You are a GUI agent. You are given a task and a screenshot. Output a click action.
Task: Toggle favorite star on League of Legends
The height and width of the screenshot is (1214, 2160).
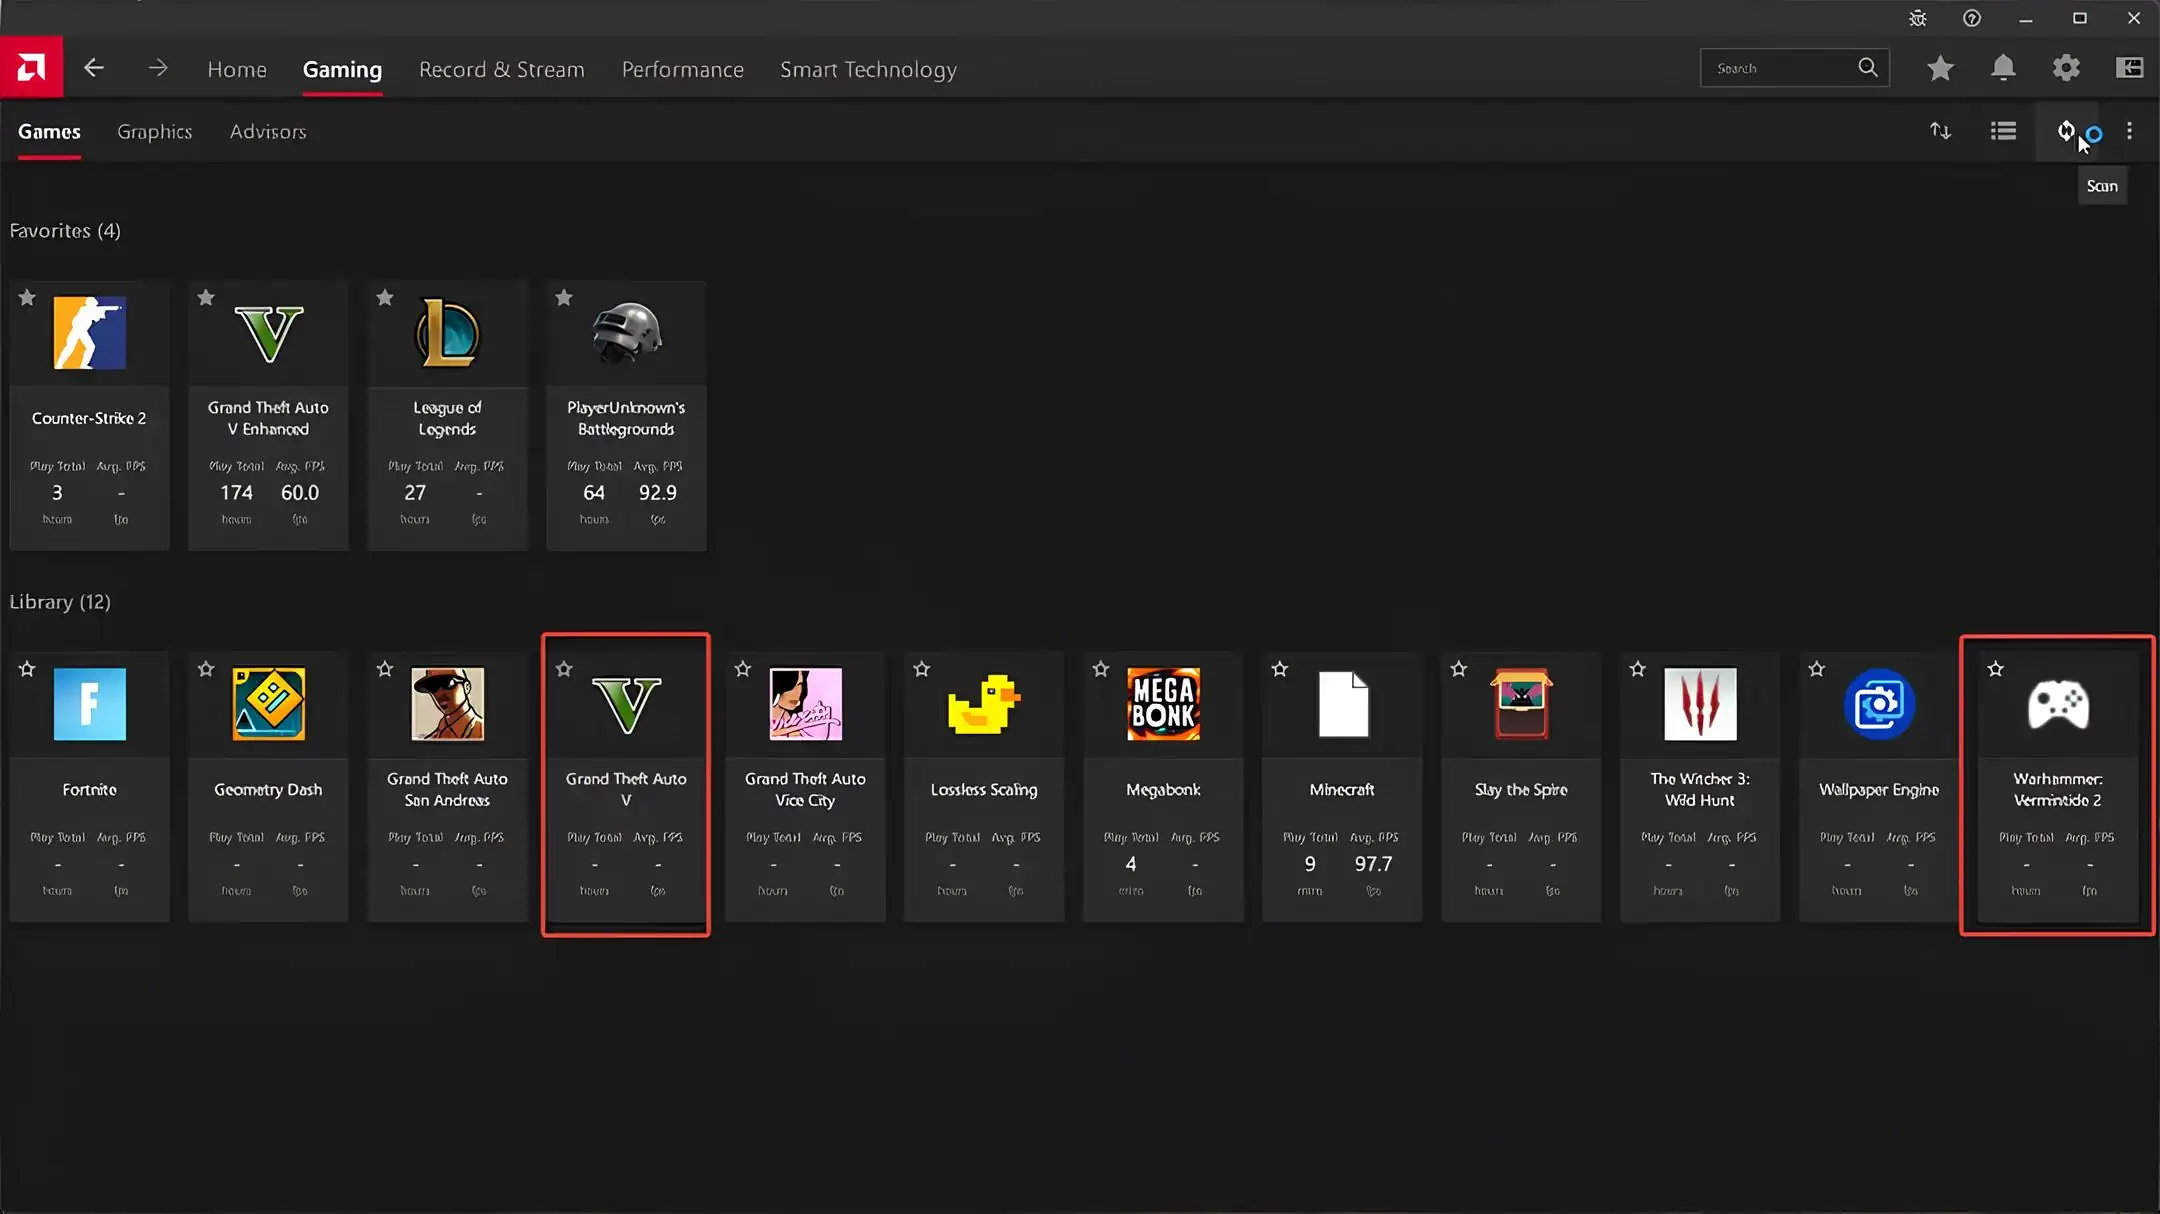tap(385, 297)
